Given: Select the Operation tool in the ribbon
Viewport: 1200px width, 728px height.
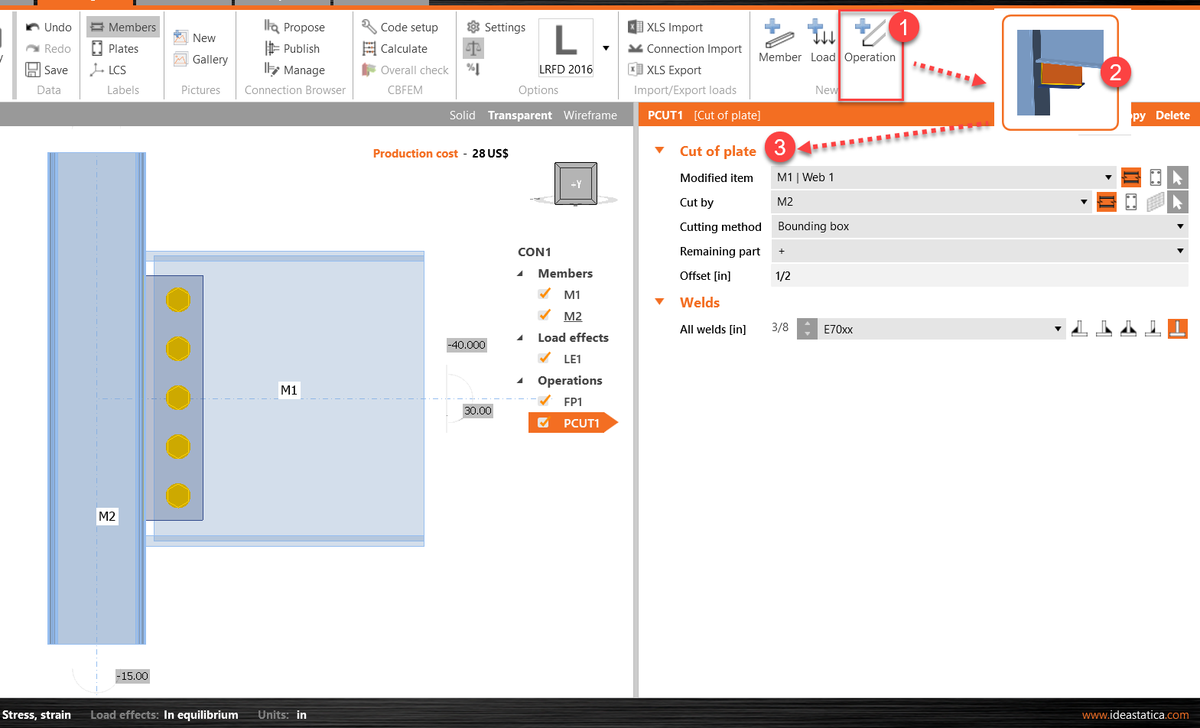Looking at the screenshot, I should (x=869, y=47).
